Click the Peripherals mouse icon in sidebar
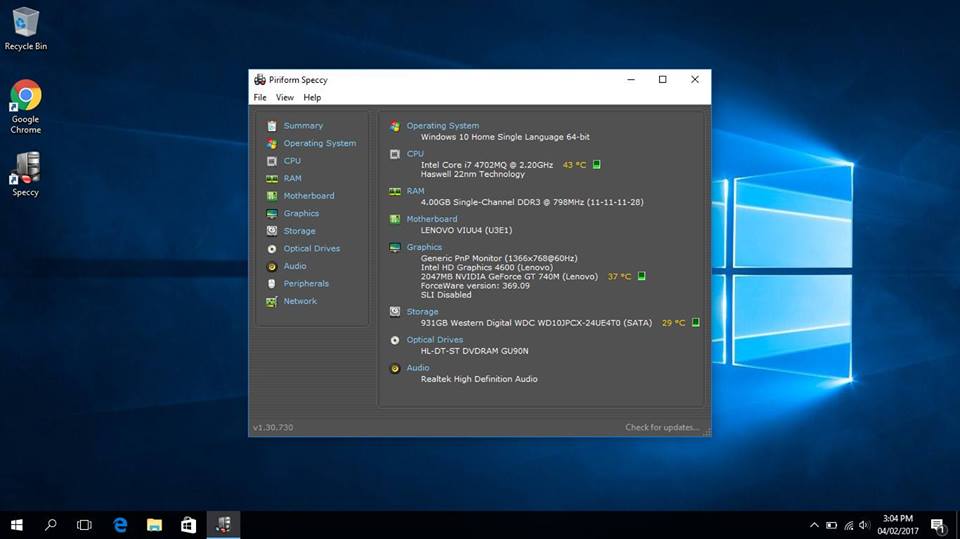960x539 pixels. tap(272, 284)
